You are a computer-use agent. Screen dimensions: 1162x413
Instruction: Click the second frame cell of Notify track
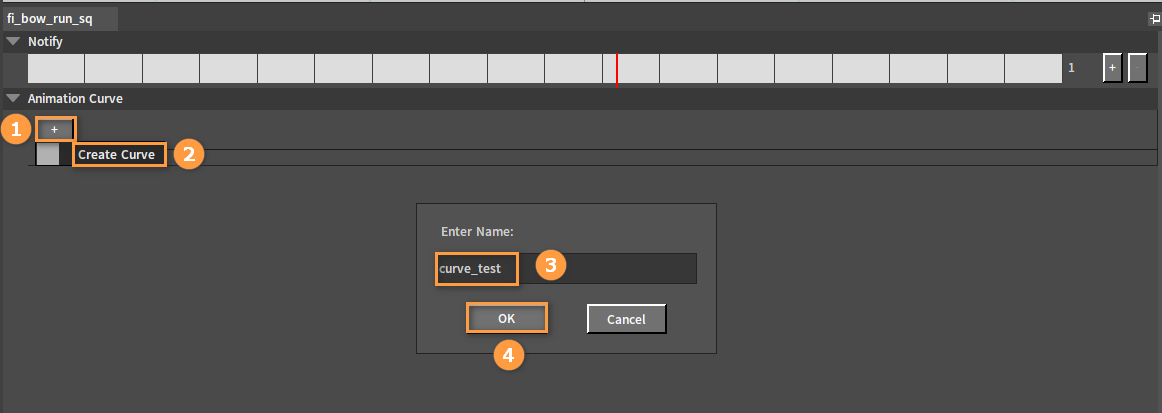coord(113,67)
